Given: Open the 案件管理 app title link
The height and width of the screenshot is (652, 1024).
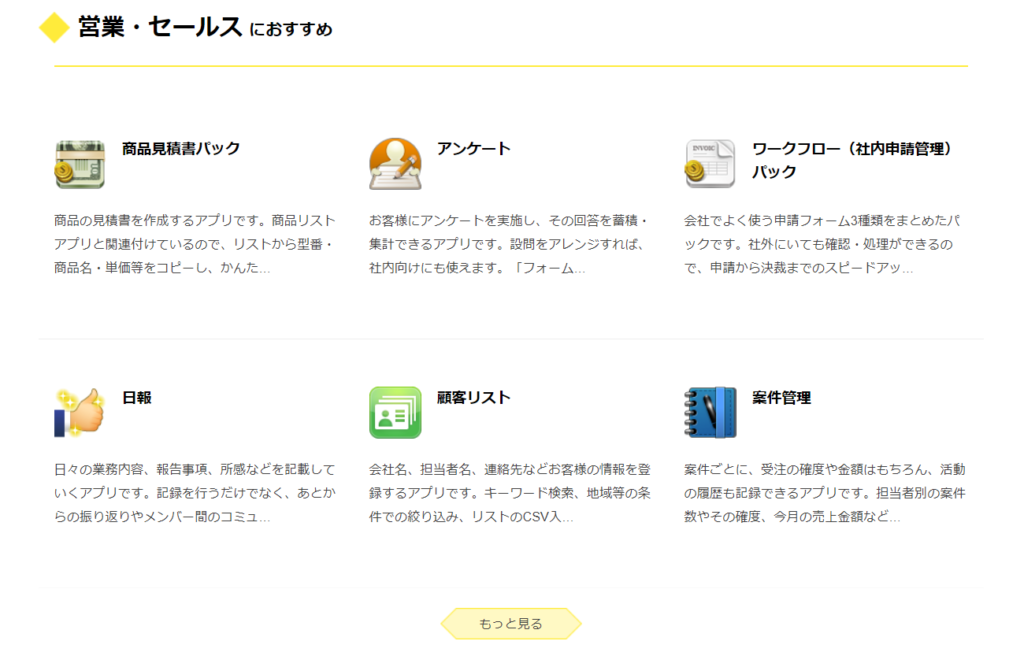Looking at the screenshot, I should 779,395.
